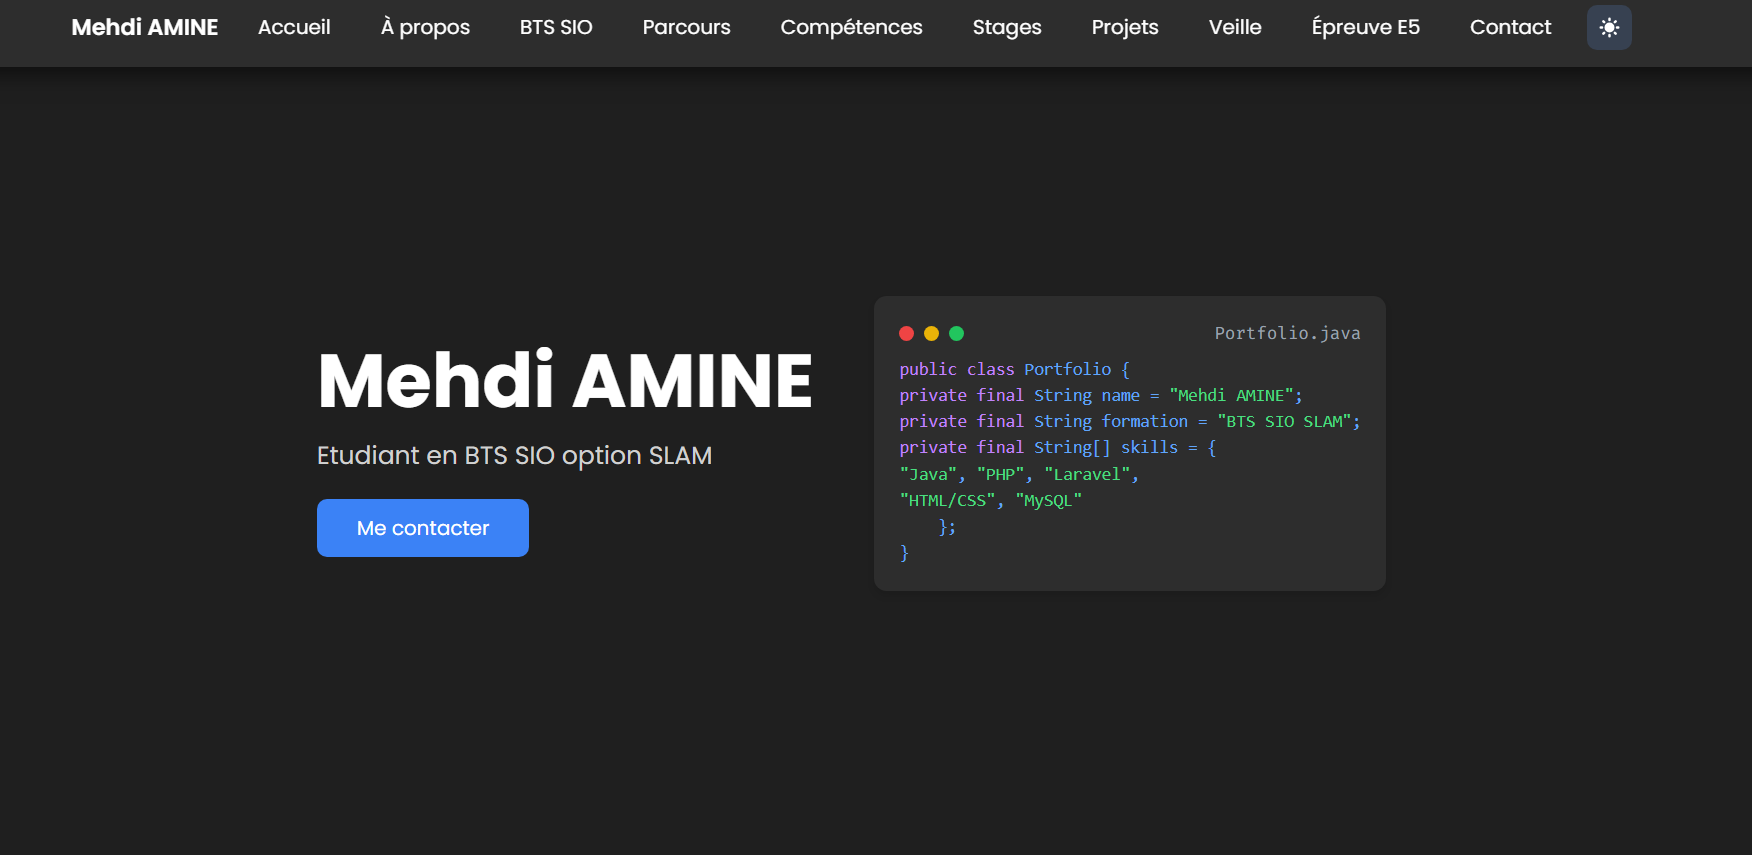The image size is (1752, 855).
Task: Go to Projets in navigation
Action: click(x=1125, y=28)
